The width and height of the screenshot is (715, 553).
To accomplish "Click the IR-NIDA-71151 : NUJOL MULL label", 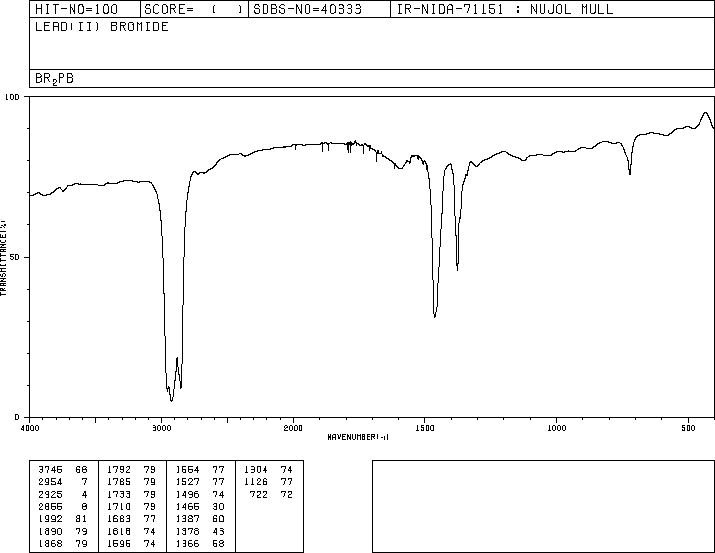I will click(x=505, y=9).
